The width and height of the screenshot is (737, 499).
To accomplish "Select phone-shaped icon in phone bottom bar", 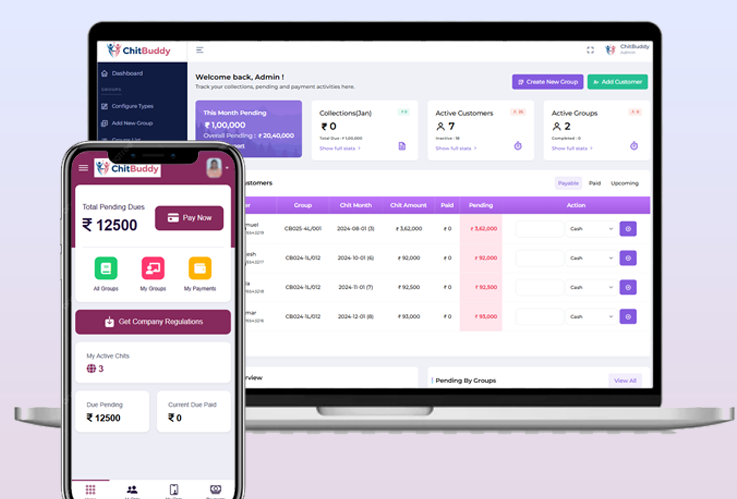I will [173, 490].
